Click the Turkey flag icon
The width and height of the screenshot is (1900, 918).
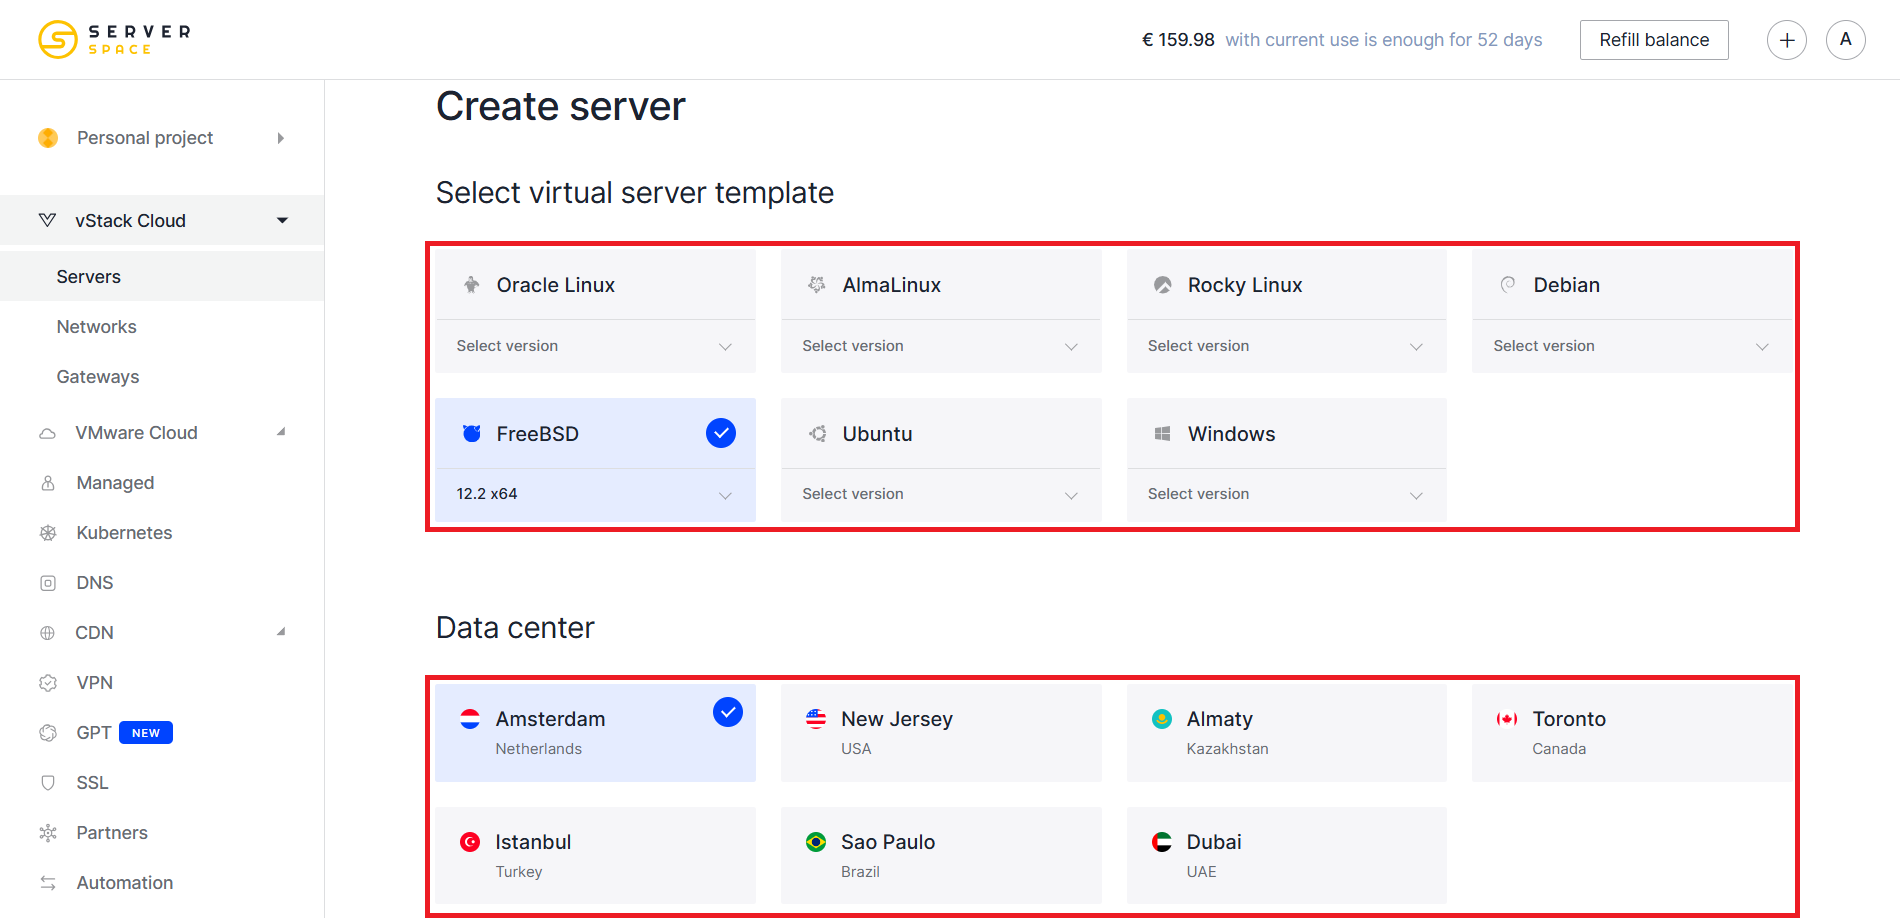(x=470, y=842)
